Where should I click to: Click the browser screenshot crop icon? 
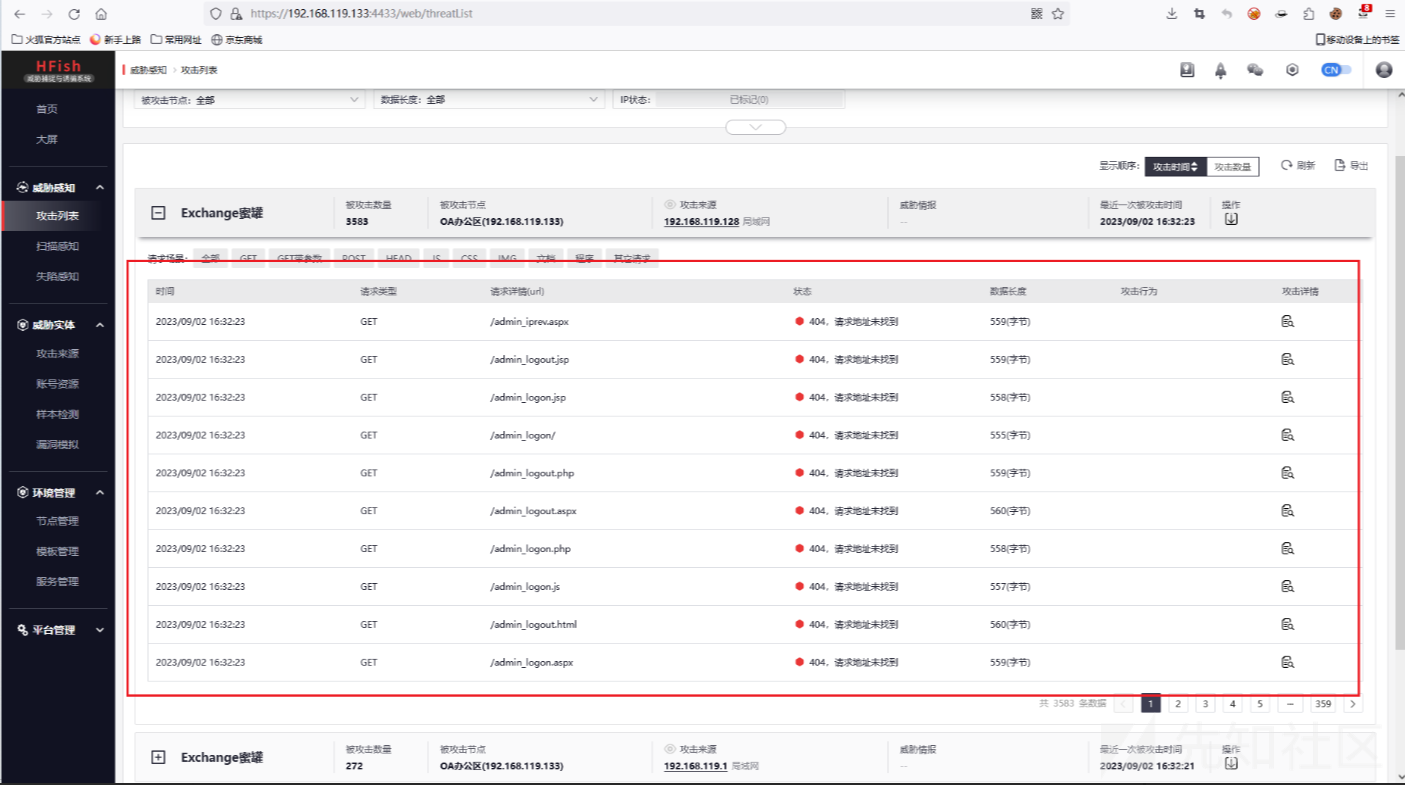pos(1200,14)
